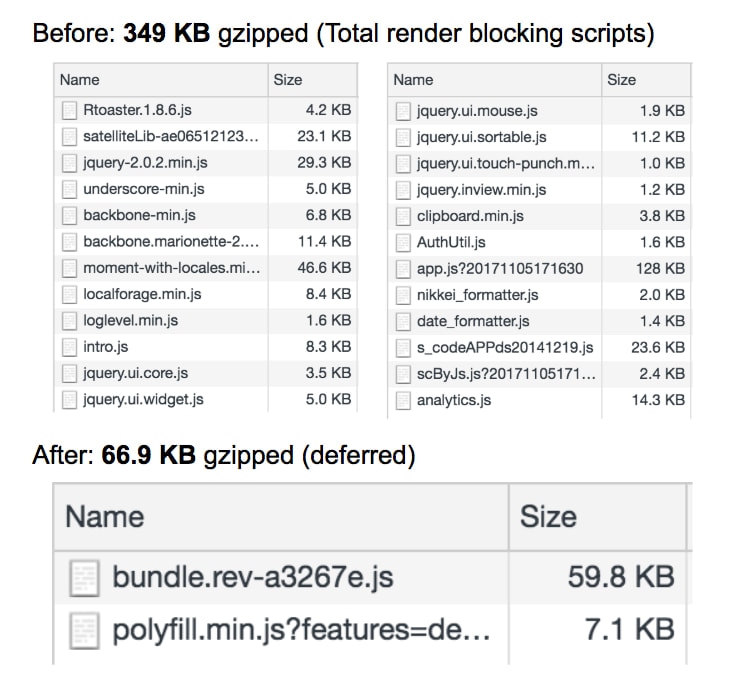Sort left table by Name column

(x=80, y=80)
